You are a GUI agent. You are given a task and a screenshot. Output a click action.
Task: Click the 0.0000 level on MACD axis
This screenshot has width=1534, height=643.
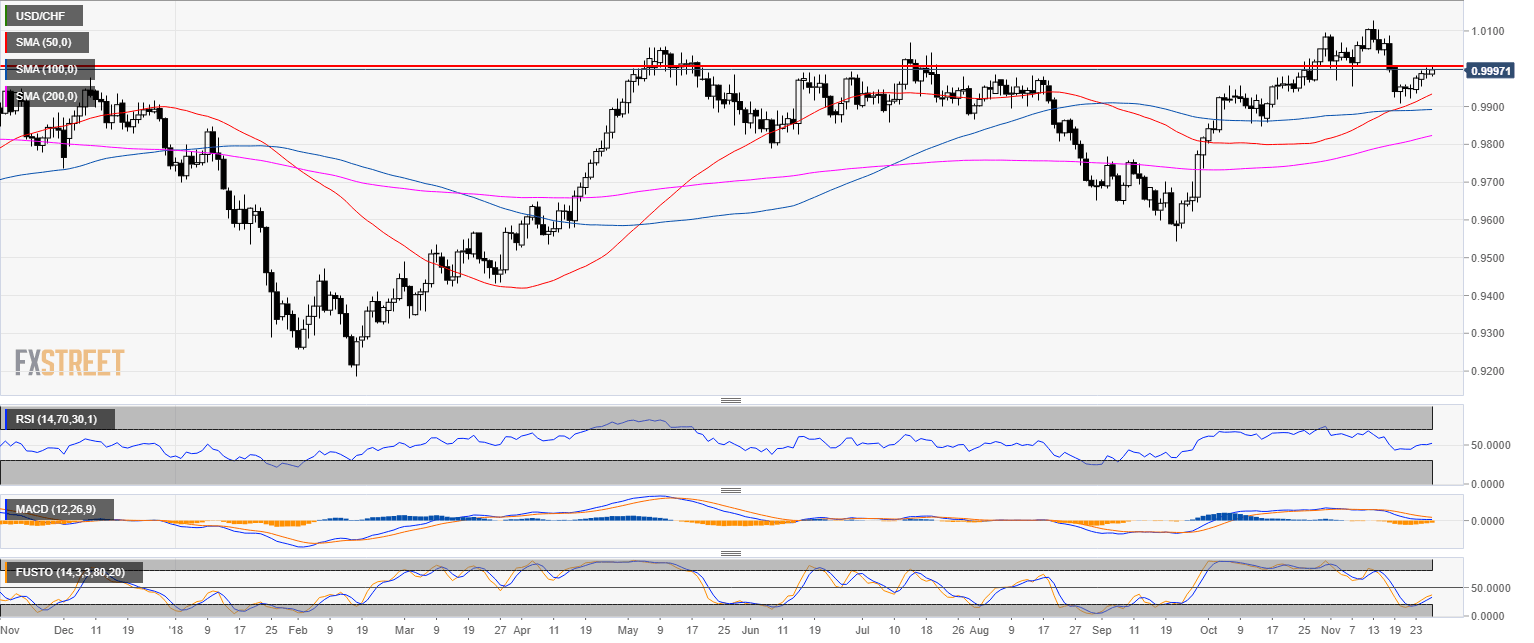coord(1490,521)
